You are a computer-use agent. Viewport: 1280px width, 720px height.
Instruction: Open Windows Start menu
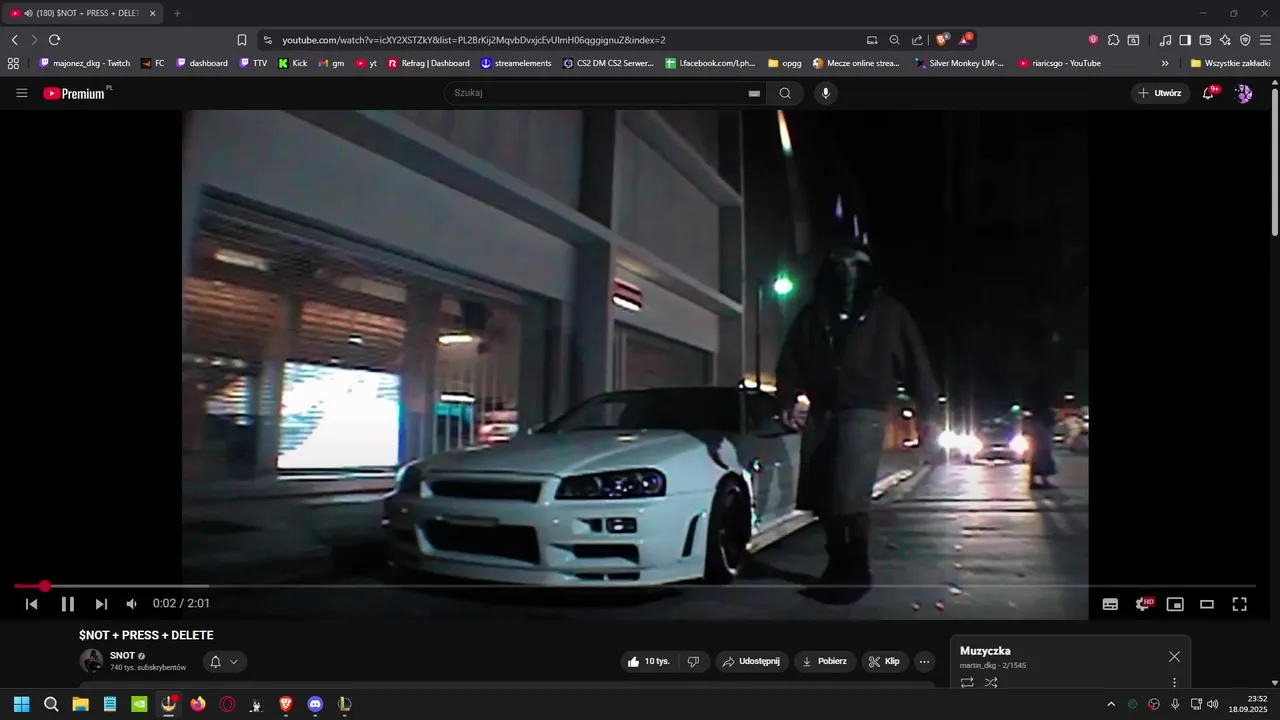21,704
